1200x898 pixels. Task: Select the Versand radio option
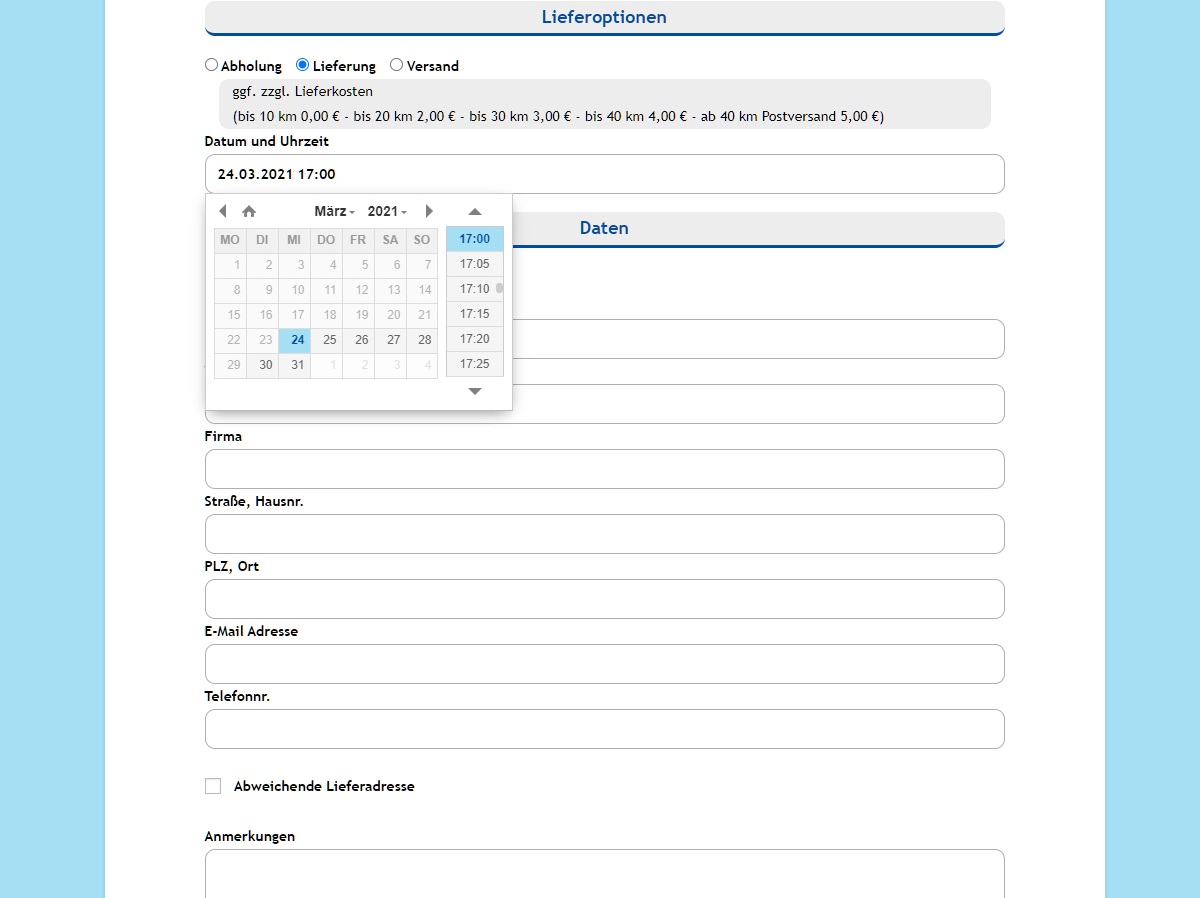coord(396,65)
